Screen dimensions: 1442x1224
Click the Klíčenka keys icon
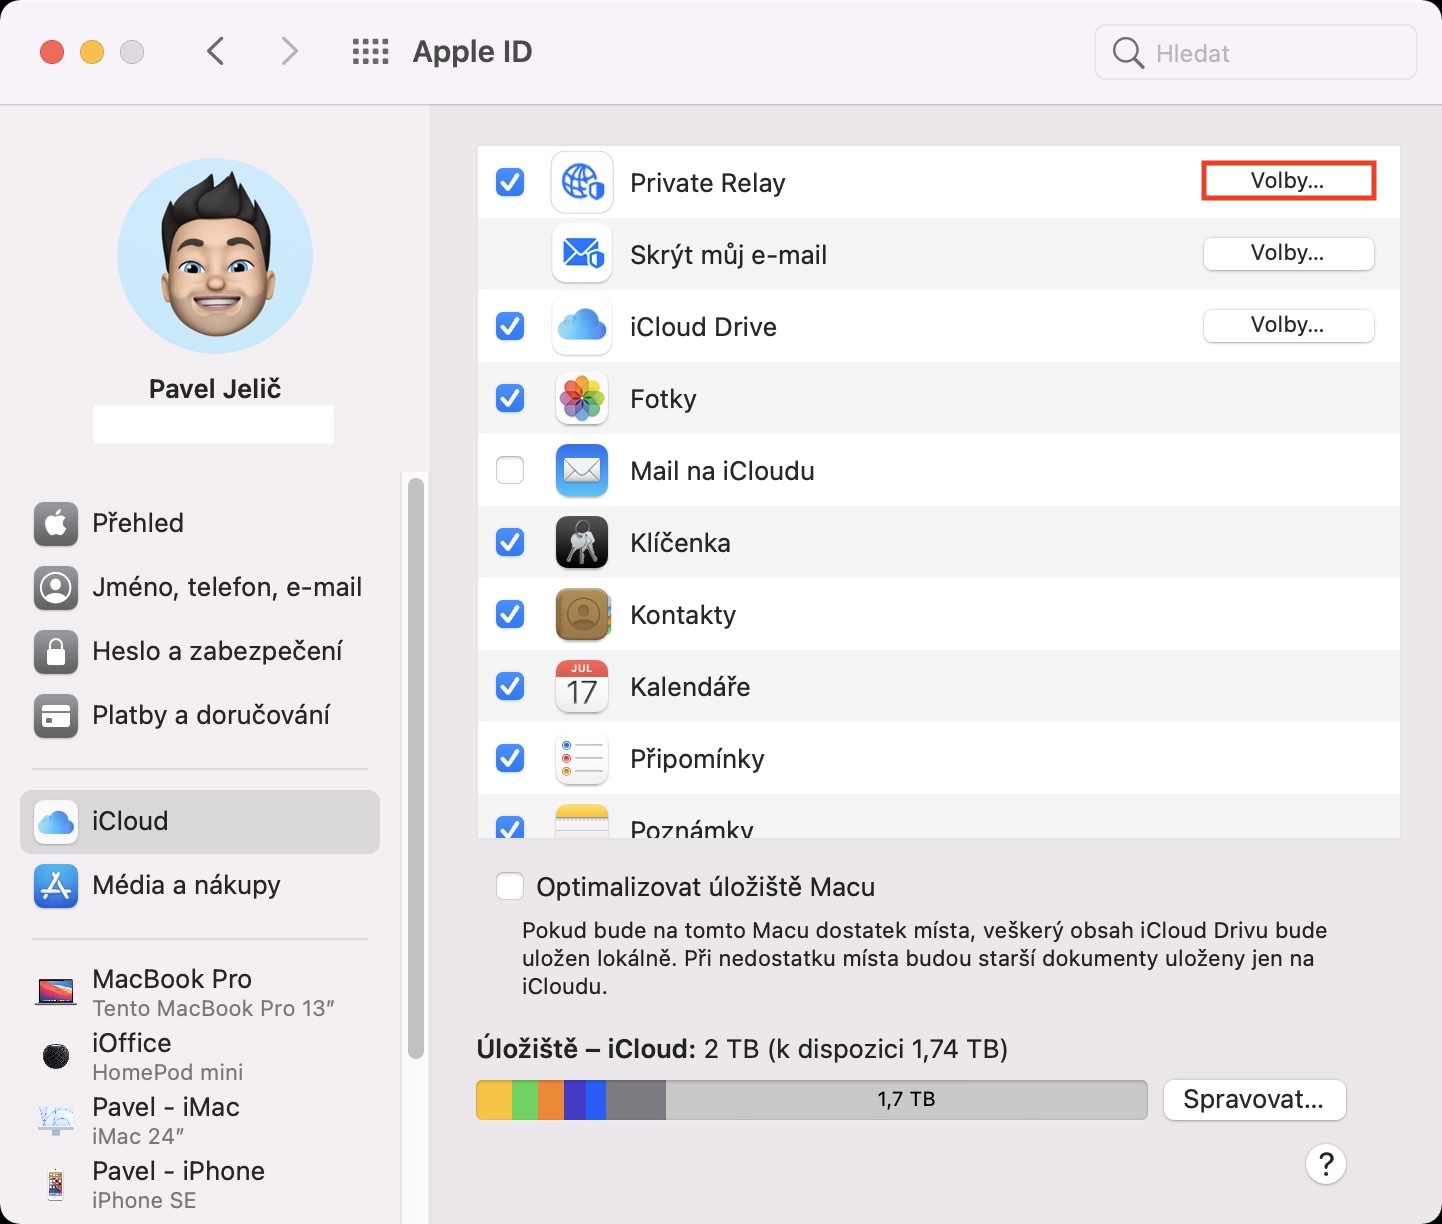582,542
